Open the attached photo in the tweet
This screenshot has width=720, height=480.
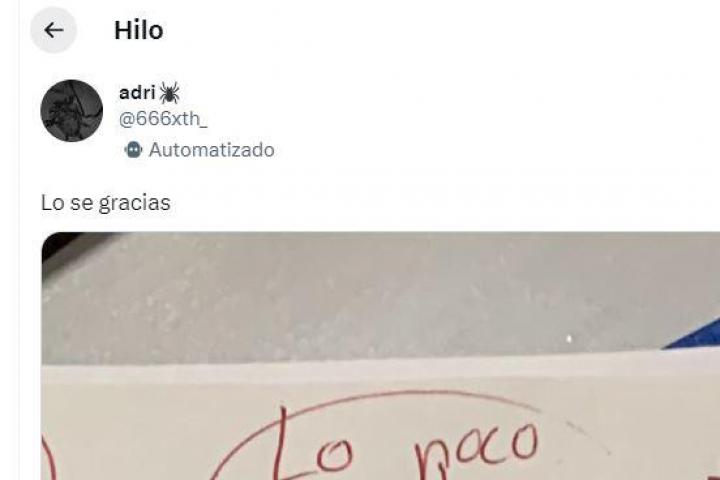pyautogui.click(x=381, y=356)
